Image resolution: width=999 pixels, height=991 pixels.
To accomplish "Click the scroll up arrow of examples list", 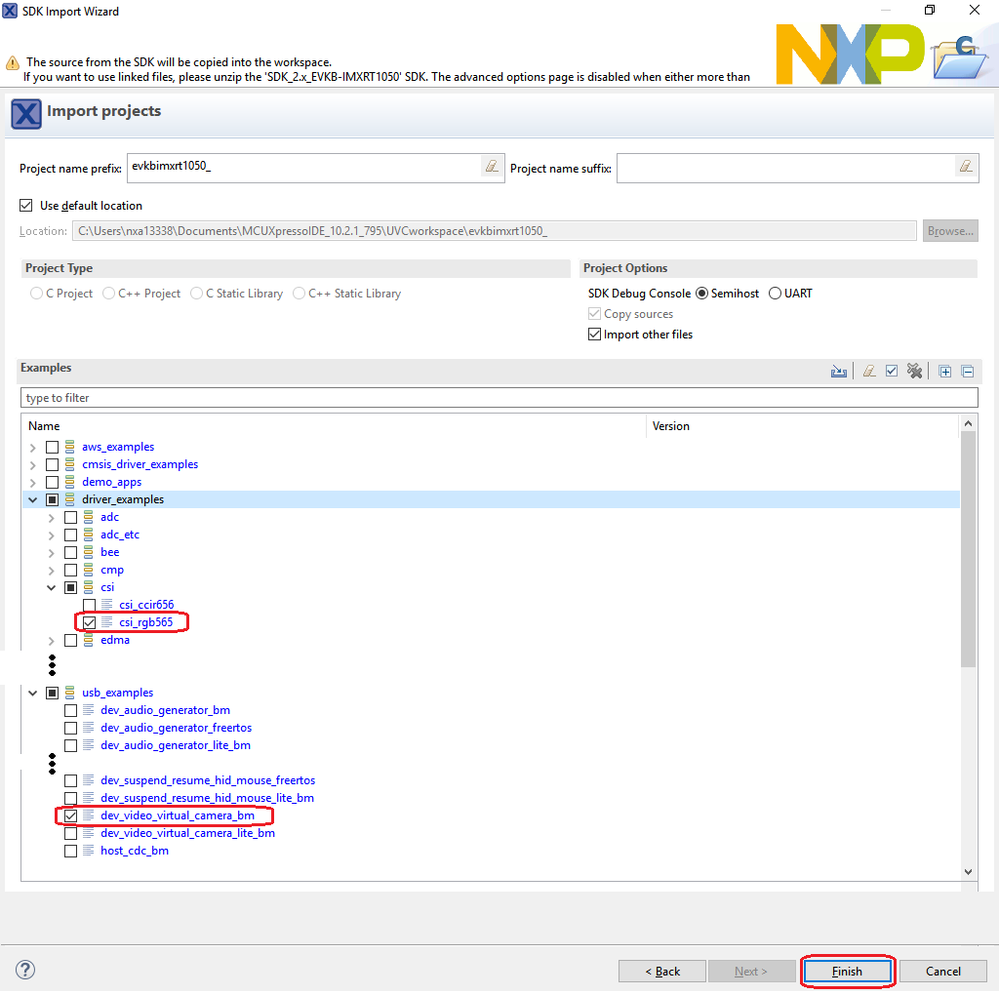I will tap(968, 424).
